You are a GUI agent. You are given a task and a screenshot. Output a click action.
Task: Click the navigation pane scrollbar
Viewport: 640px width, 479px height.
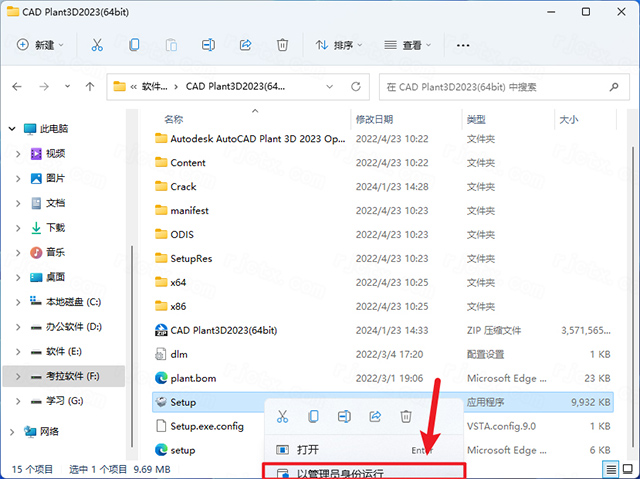point(131,346)
